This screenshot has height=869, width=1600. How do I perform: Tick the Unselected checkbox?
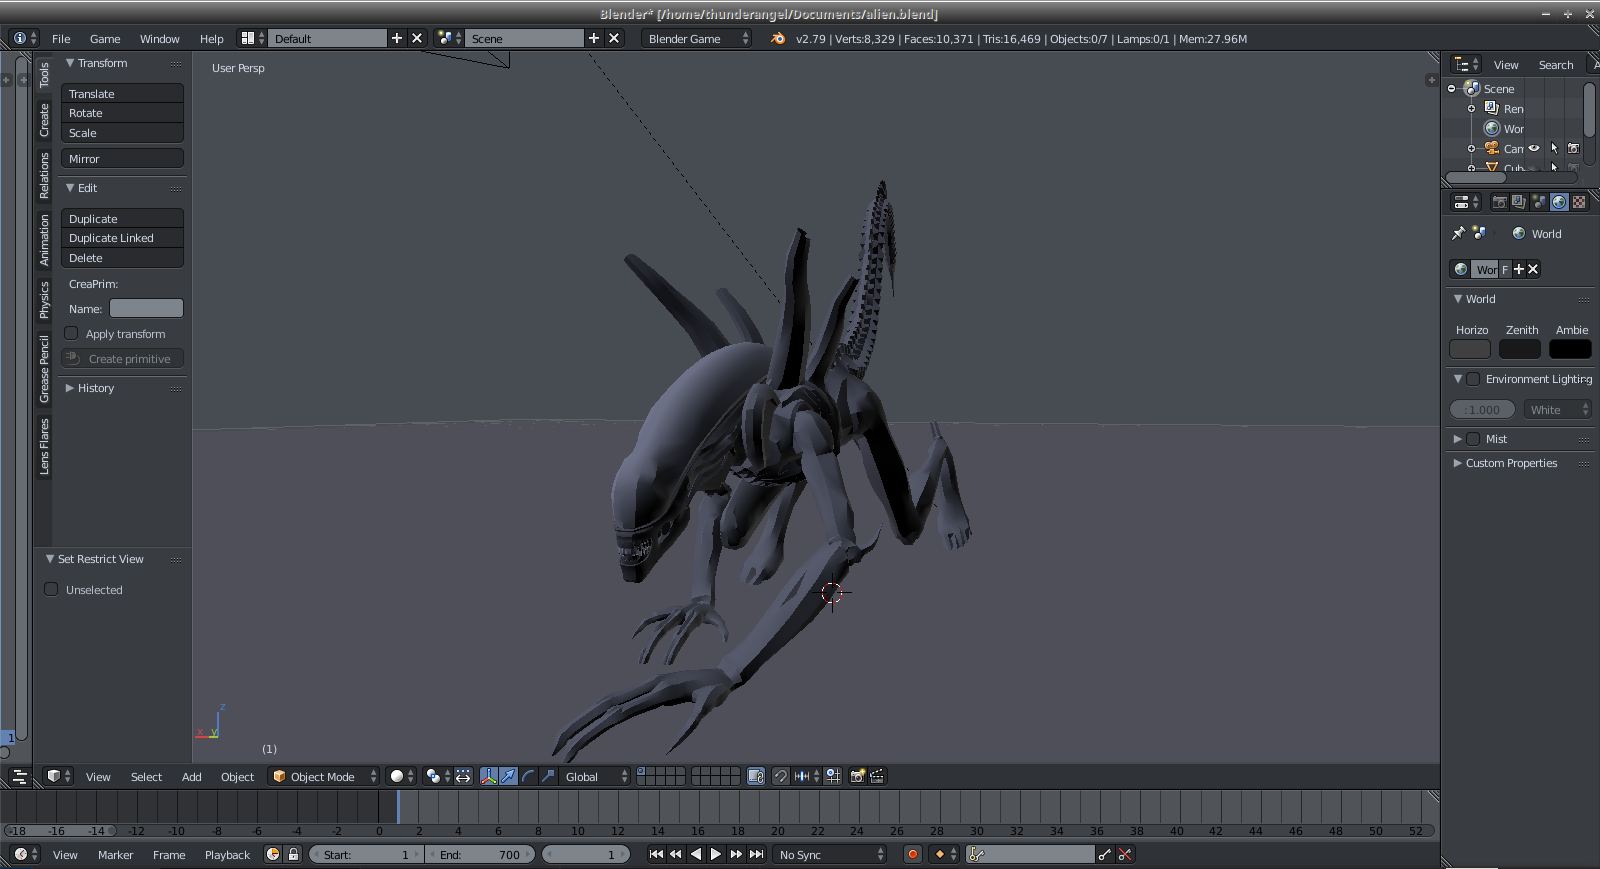click(x=51, y=589)
